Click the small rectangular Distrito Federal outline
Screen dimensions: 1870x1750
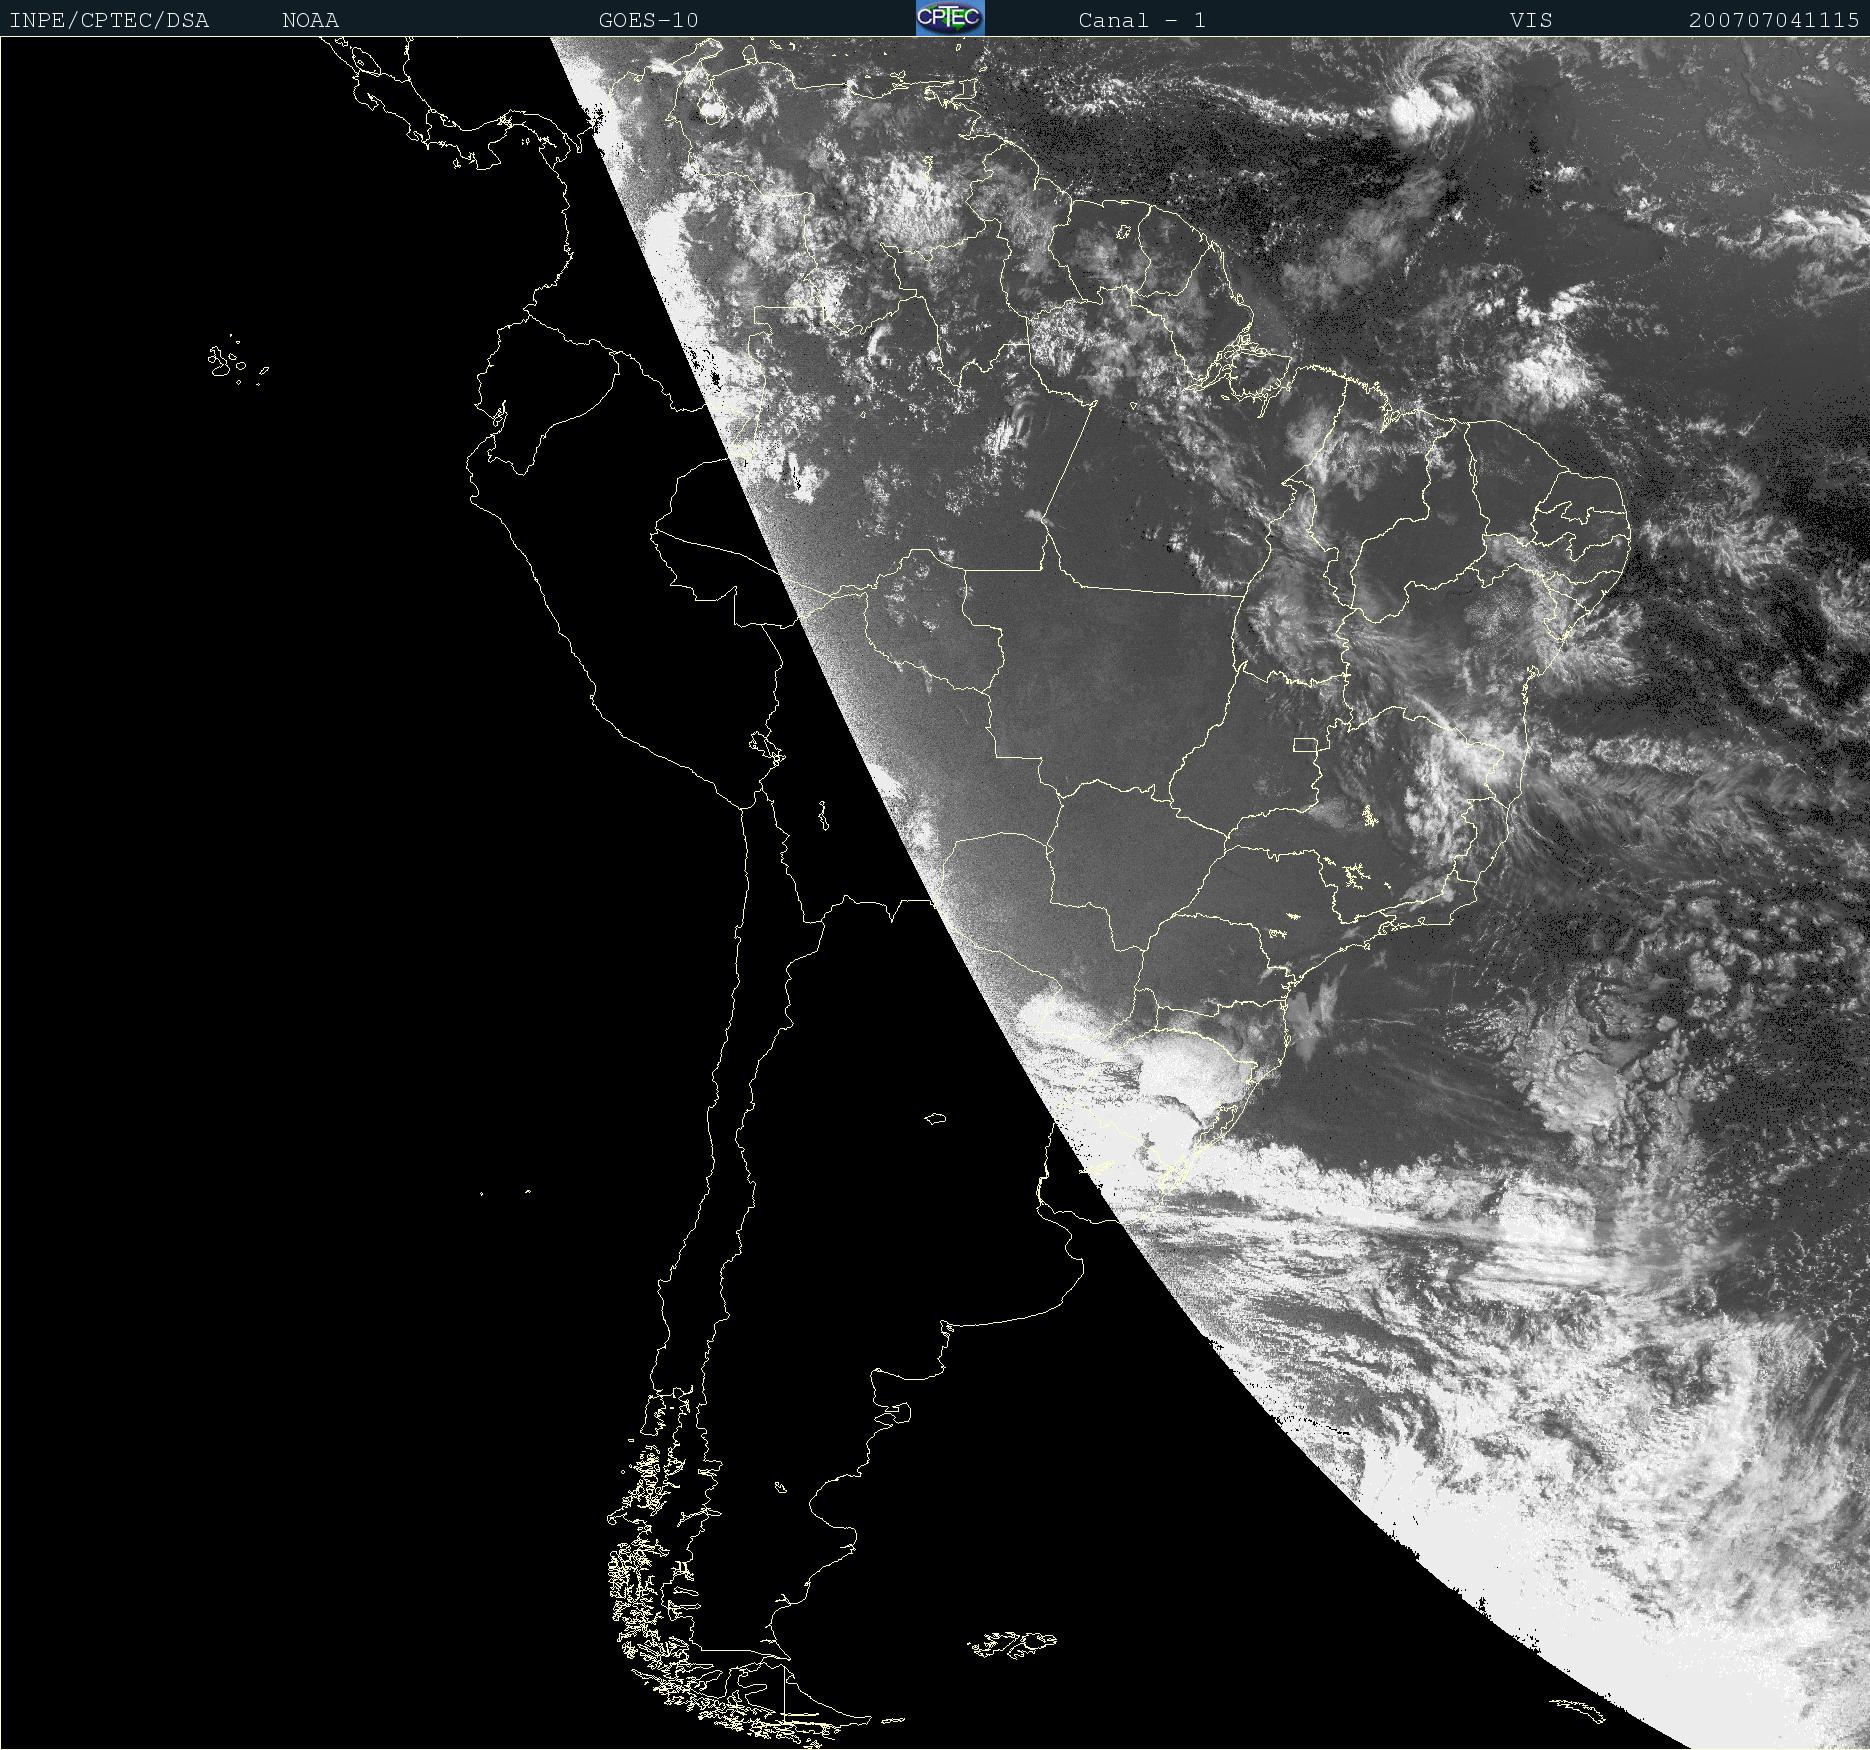pyautogui.click(x=1304, y=744)
